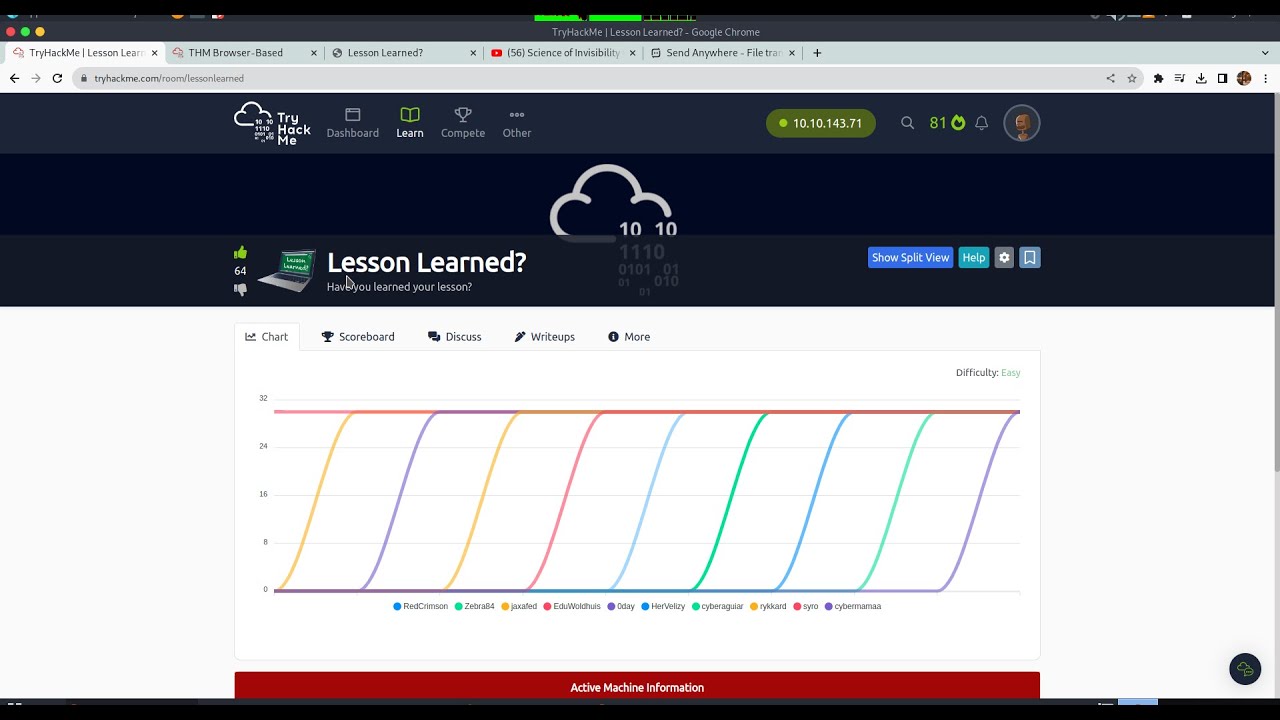This screenshot has height=720, width=1280.
Task: Go back in browser history
Action: tap(14, 78)
